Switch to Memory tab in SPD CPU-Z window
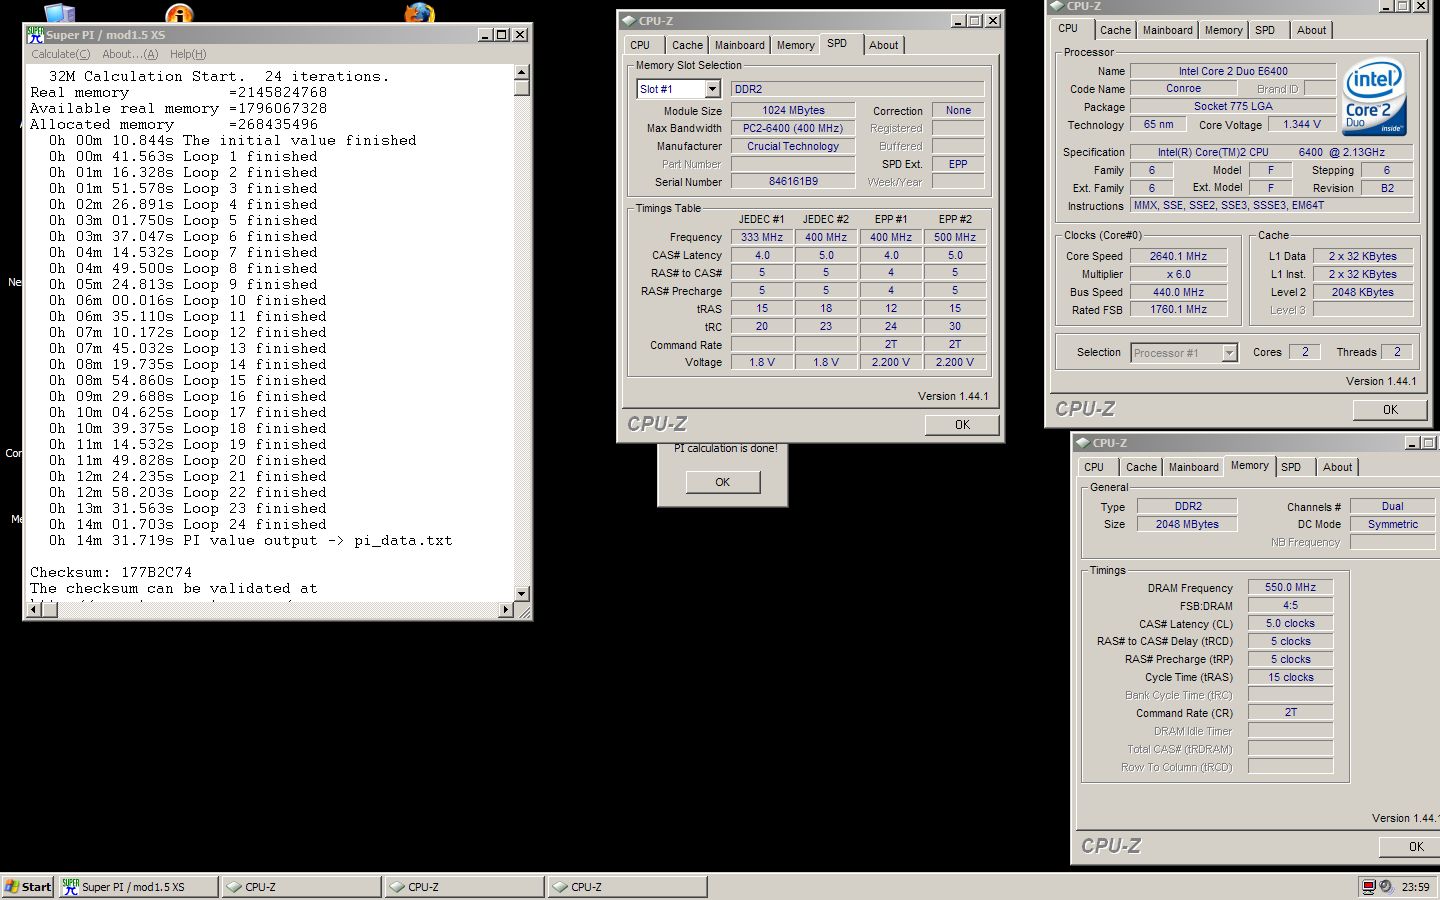 (795, 45)
